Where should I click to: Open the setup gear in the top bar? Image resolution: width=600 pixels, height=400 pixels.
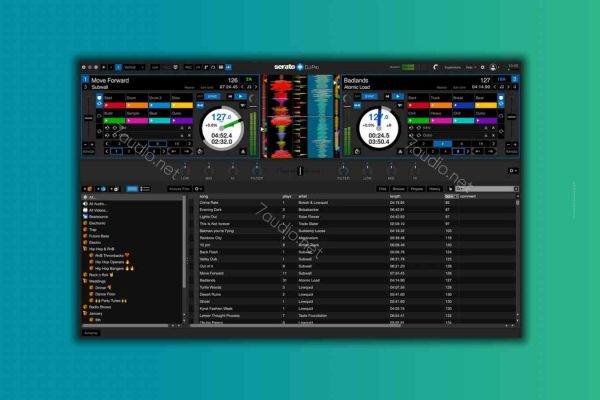483,67
